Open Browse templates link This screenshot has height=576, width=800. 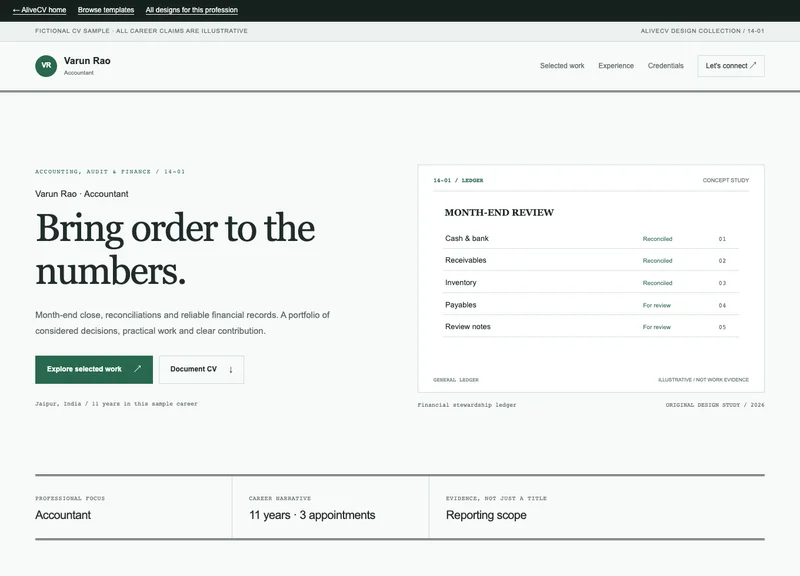(x=106, y=10)
